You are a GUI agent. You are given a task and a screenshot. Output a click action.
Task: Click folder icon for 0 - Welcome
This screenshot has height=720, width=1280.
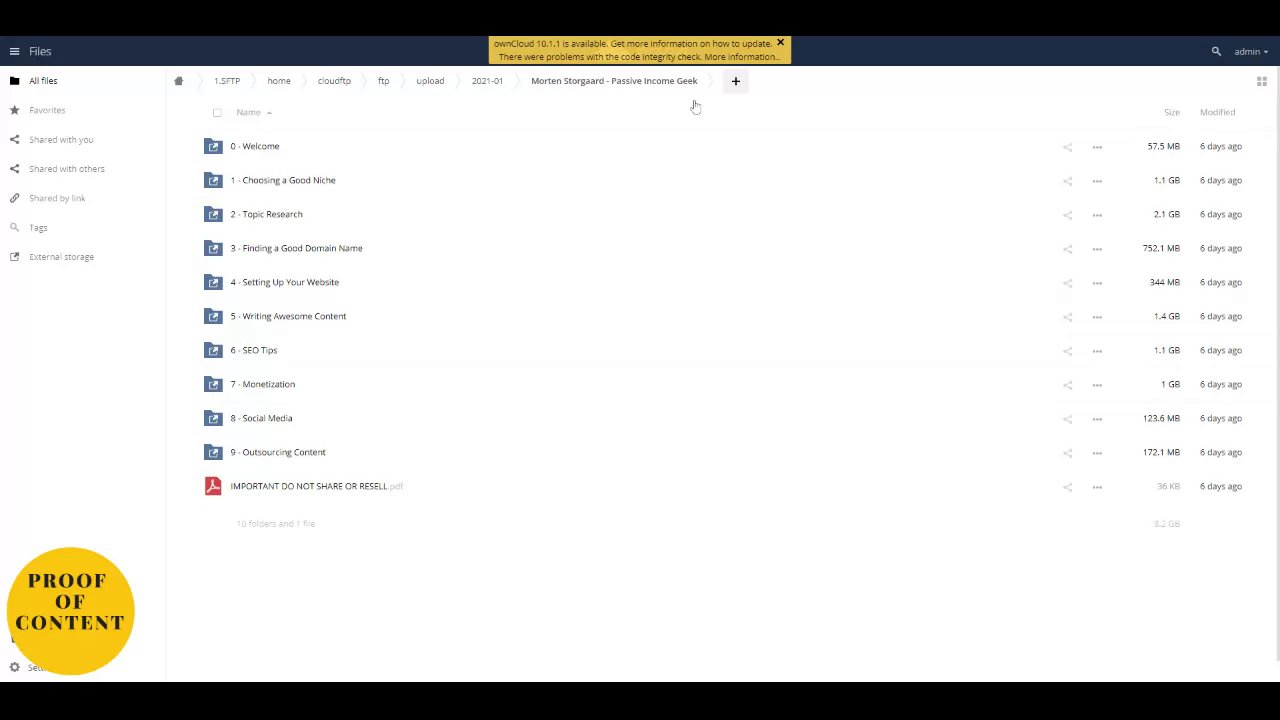[213, 146]
